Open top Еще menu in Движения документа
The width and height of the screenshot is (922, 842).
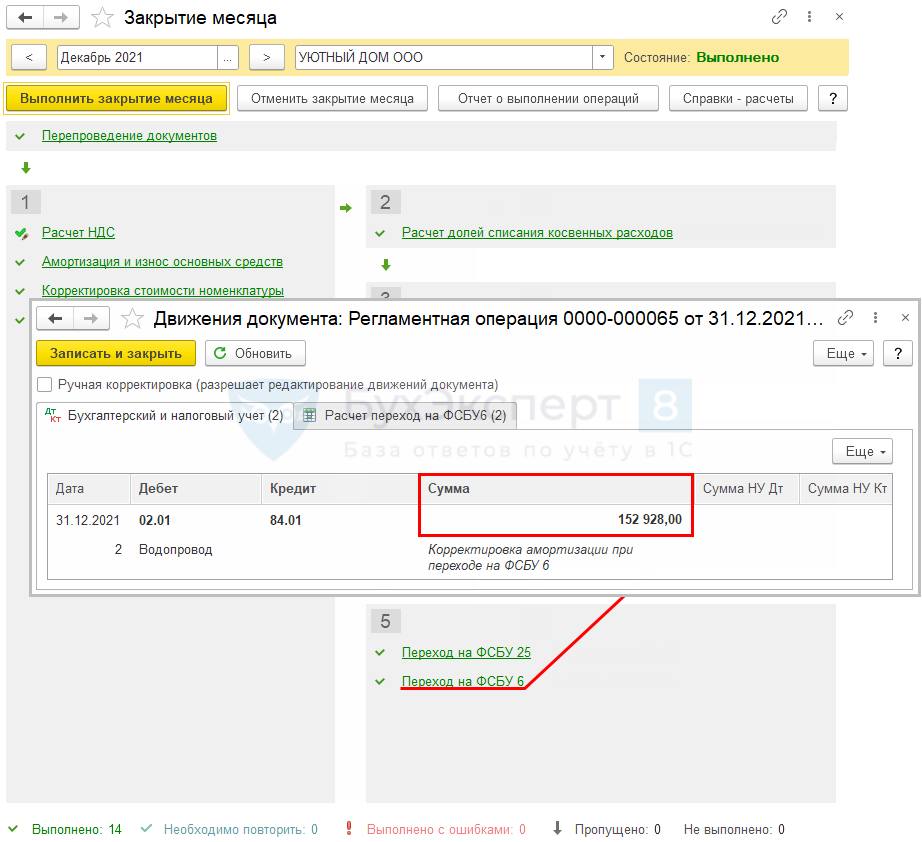point(843,353)
